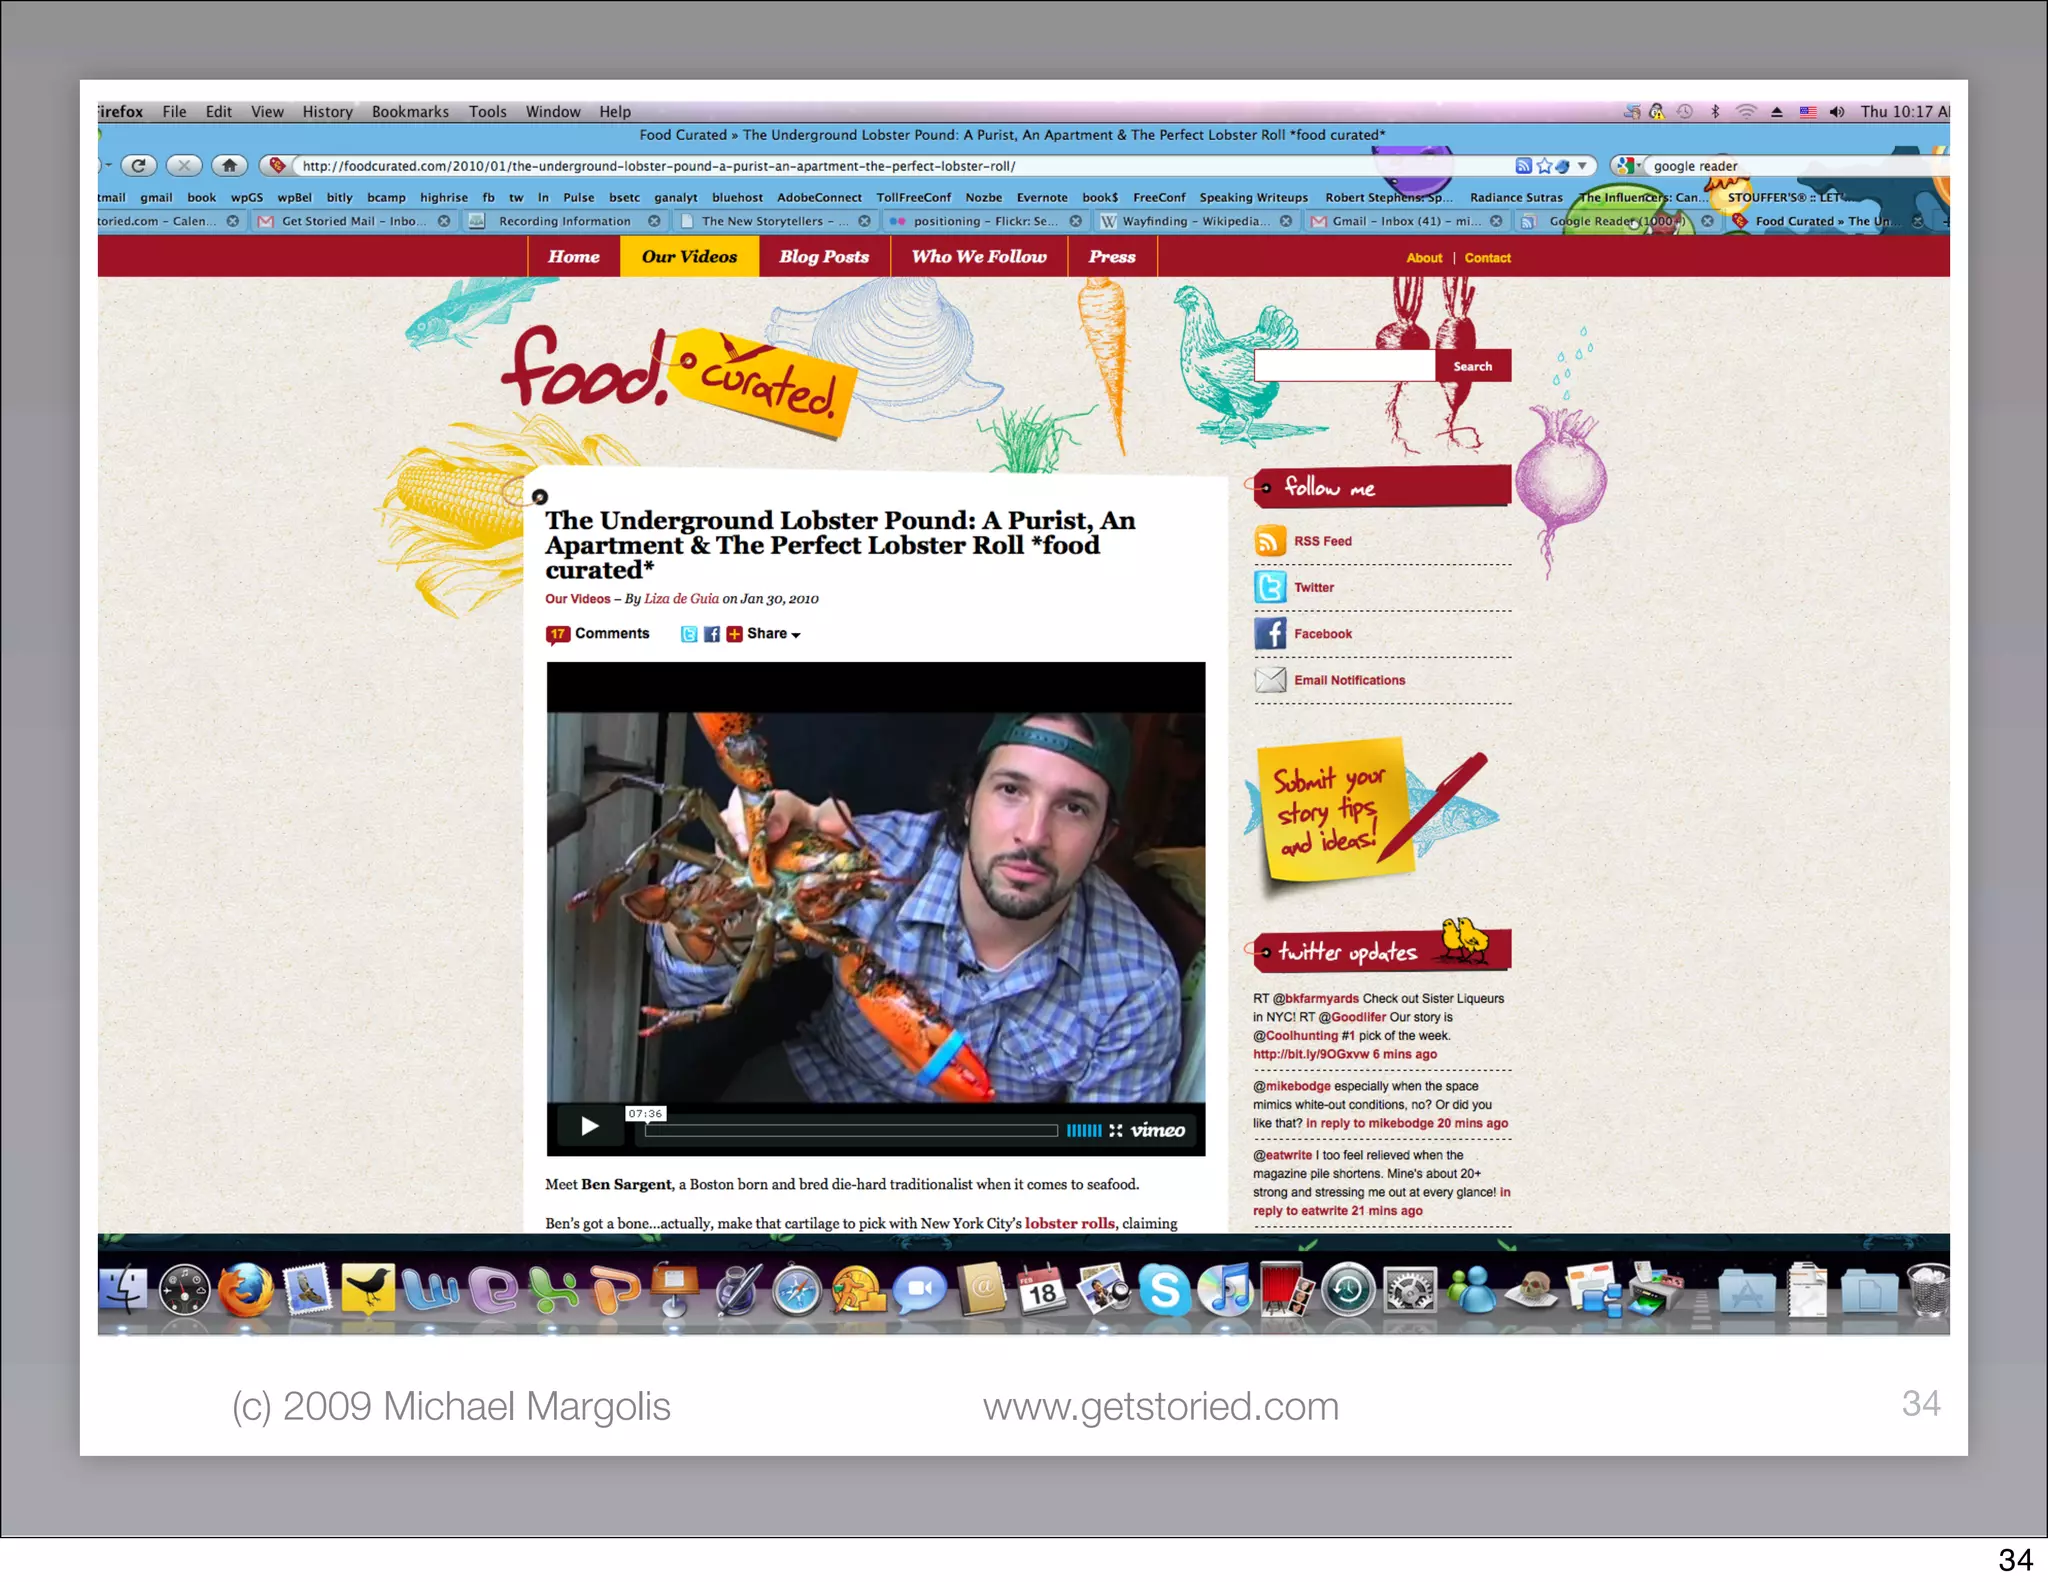The height and width of the screenshot is (1582, 2048).
Task: Click the Contact link in the header
Action: click(1487, 258)
